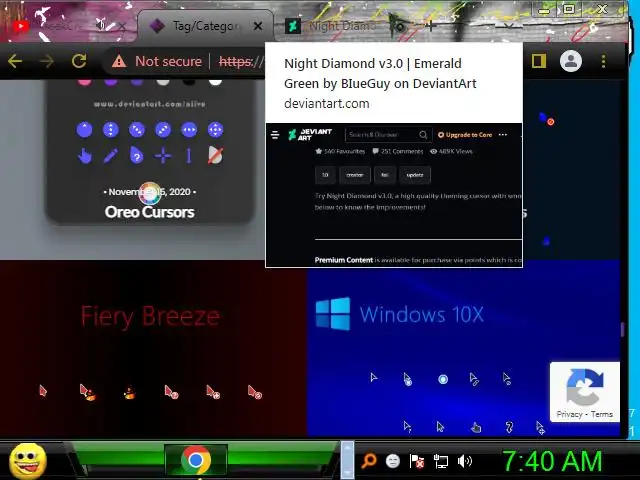Click the 7:40 AM taskbar clock

(552, 462)
